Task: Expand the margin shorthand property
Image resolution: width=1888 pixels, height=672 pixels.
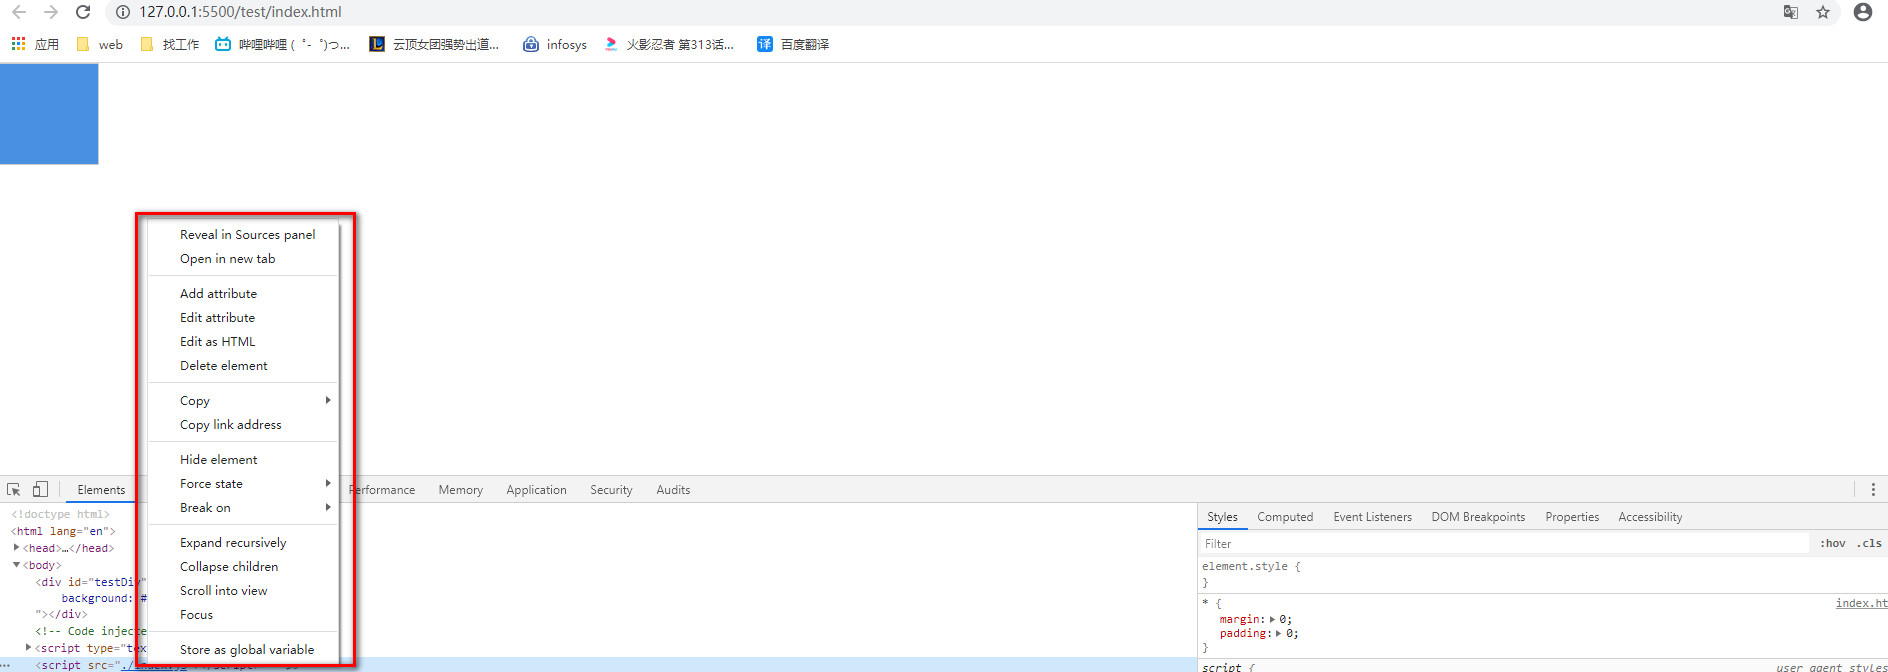Action: [1272, 619]
